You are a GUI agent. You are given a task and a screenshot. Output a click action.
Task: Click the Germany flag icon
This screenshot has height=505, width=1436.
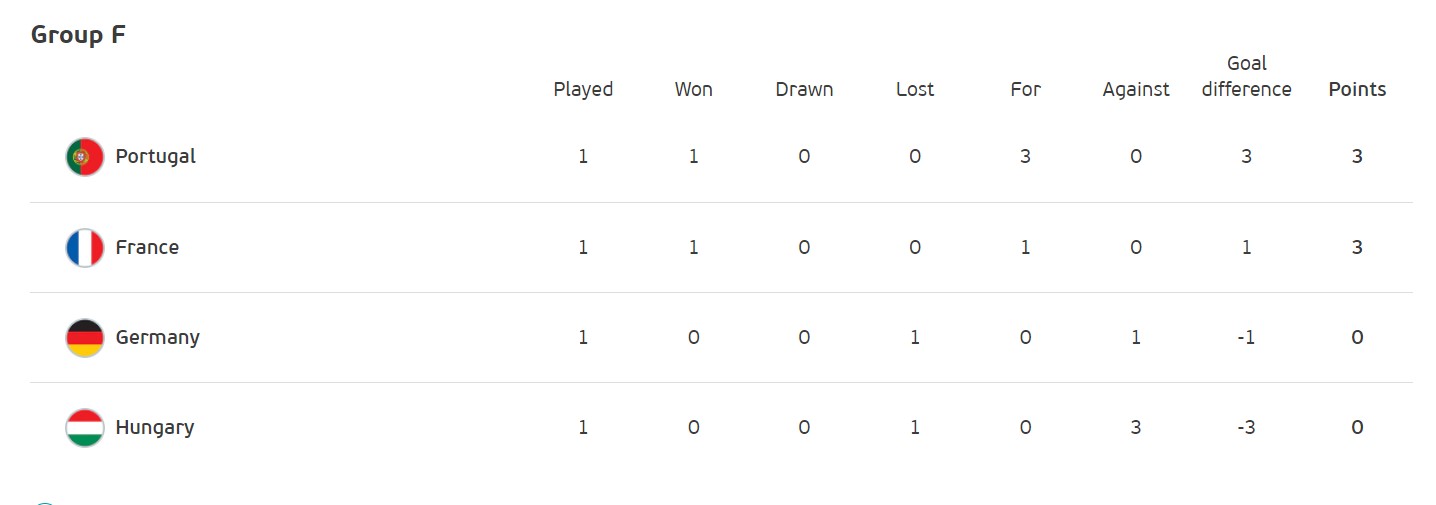(85, 338)
